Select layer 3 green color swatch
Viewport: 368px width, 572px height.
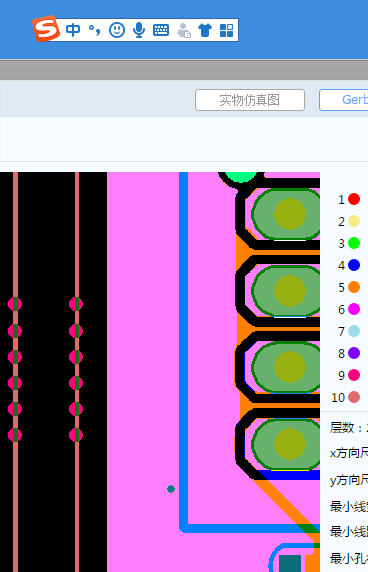pos(354,243)
